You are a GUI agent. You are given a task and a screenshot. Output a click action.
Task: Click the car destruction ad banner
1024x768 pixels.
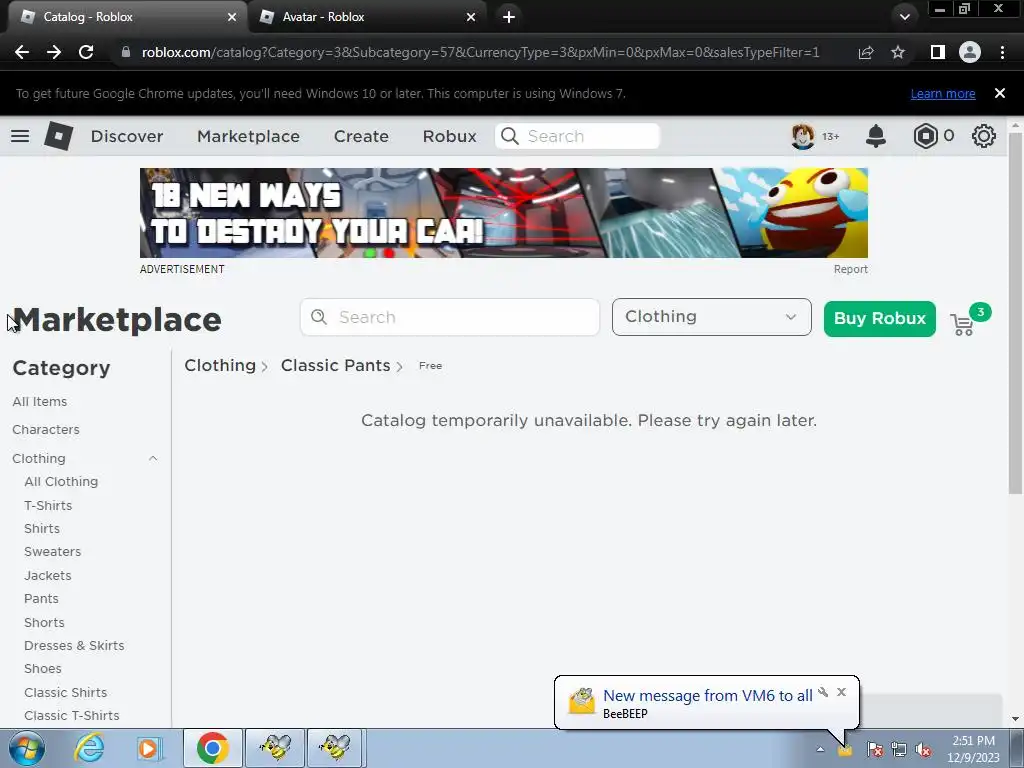coord(504,213)
